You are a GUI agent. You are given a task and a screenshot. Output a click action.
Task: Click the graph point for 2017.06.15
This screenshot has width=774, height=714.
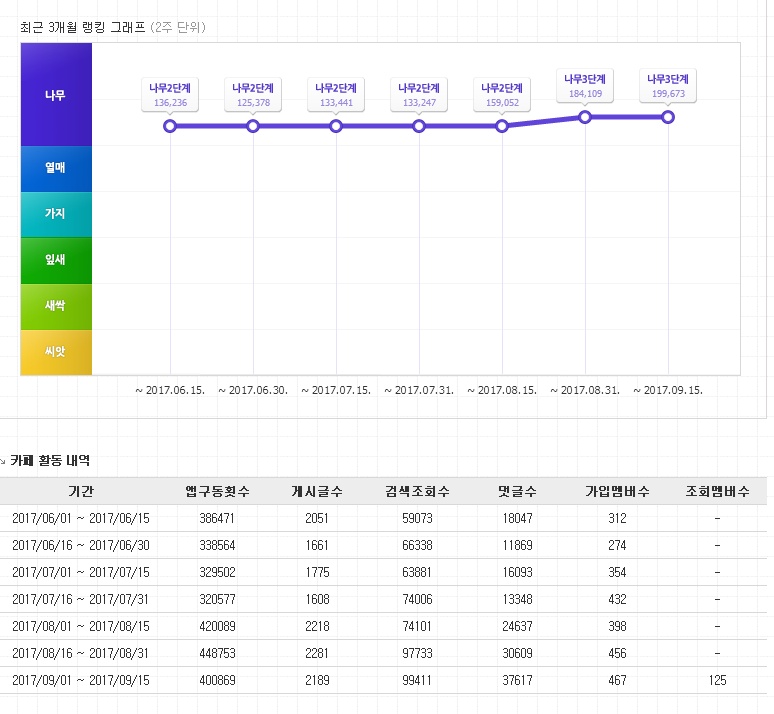[x=170, y=126]
